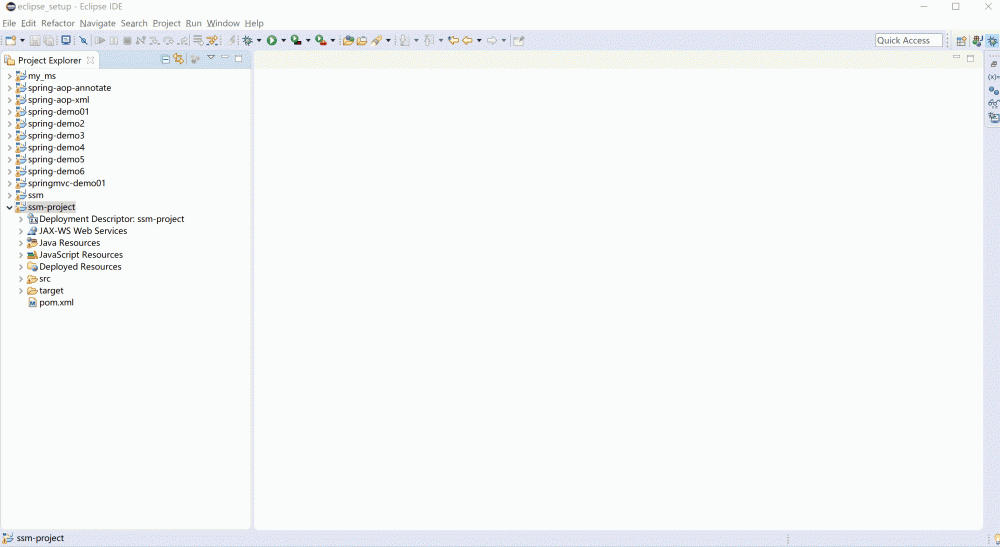1000x547 pixels.
Task: Expand the springmvc-demo01 project
Action: coord(9,183)
